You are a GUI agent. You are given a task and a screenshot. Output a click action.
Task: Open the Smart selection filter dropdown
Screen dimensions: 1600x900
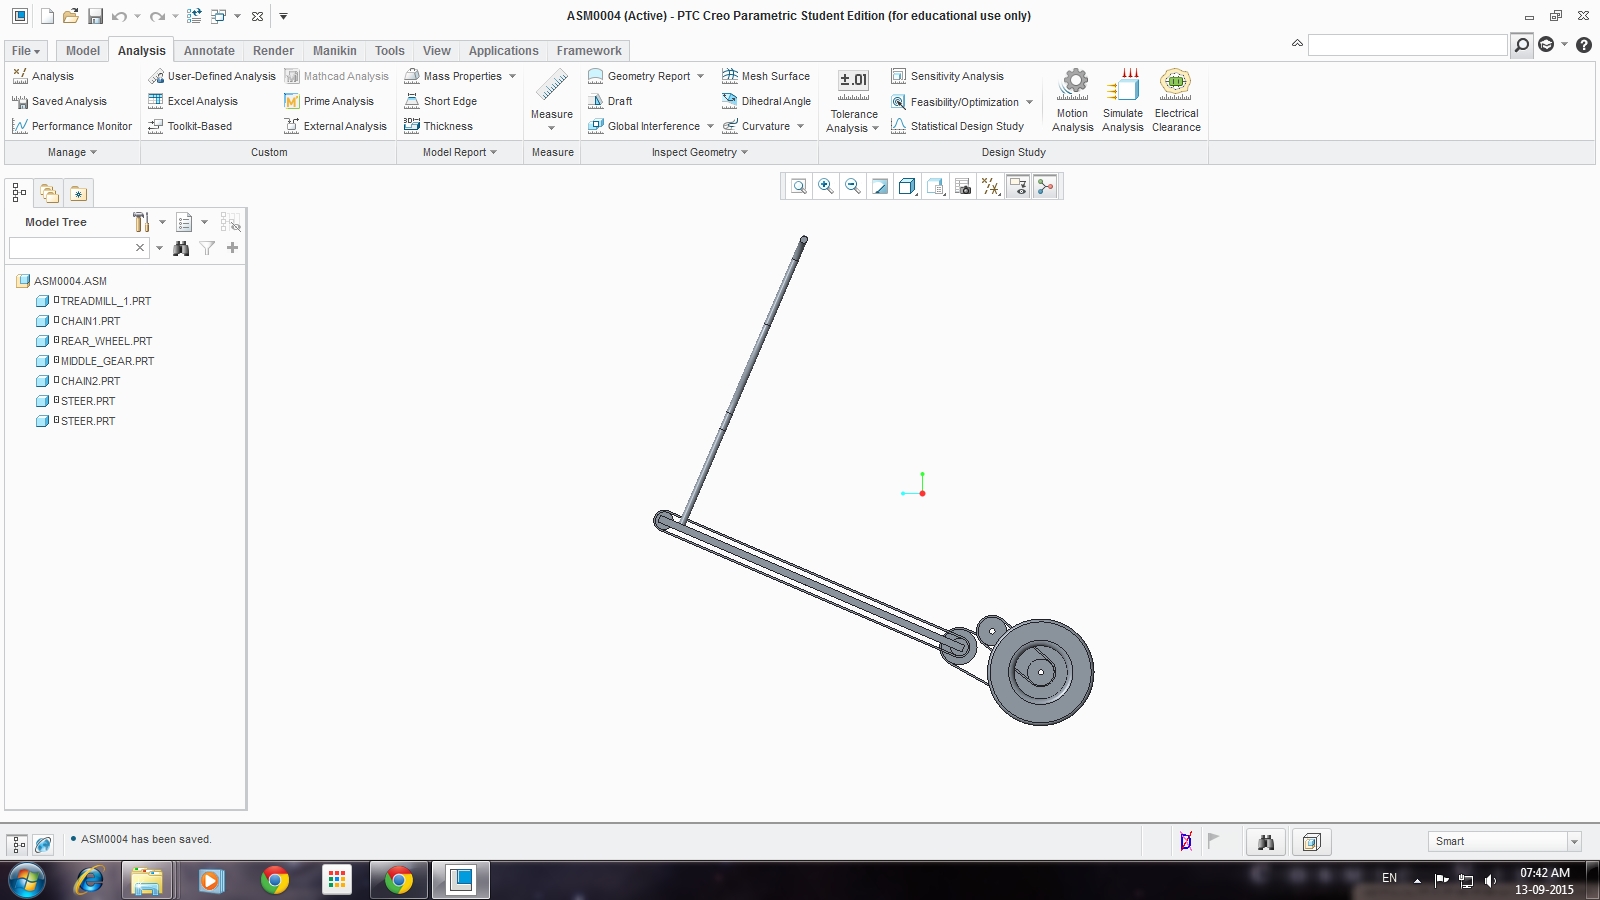pos(1574,842)
